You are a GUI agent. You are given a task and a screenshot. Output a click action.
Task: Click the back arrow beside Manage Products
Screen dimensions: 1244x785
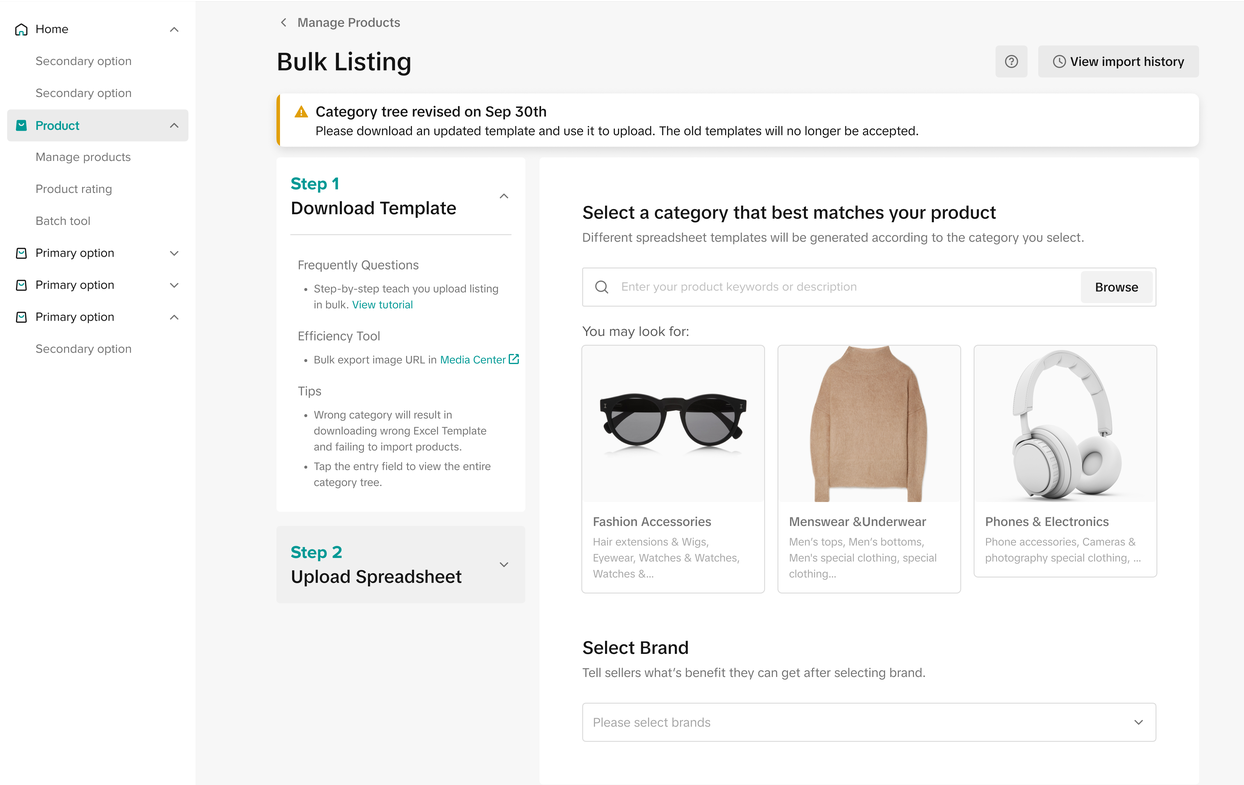pos(283,22)
